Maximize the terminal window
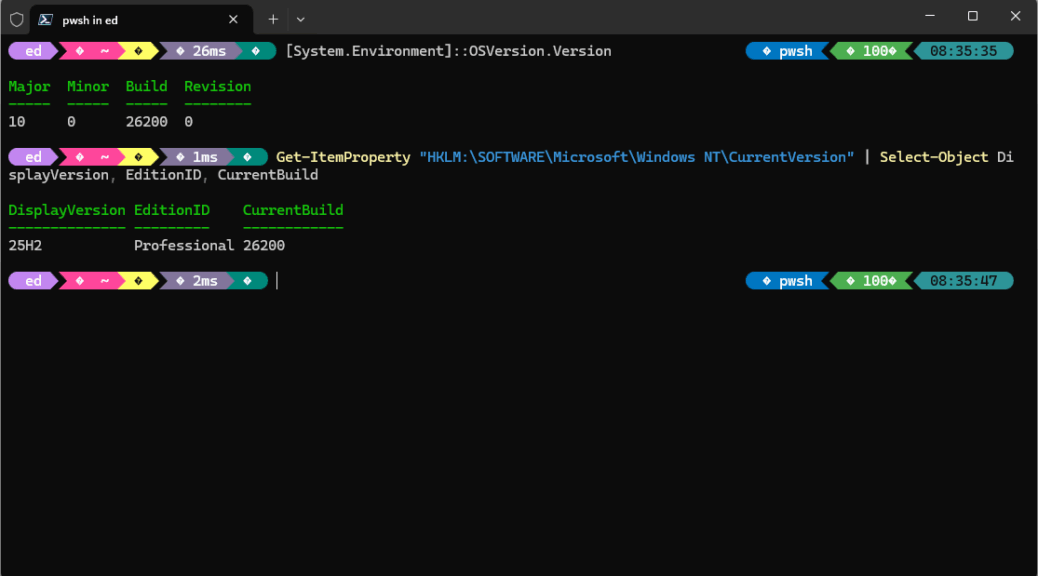The width and height of the screenshot is (1038, 576). [x=972, y=17]
